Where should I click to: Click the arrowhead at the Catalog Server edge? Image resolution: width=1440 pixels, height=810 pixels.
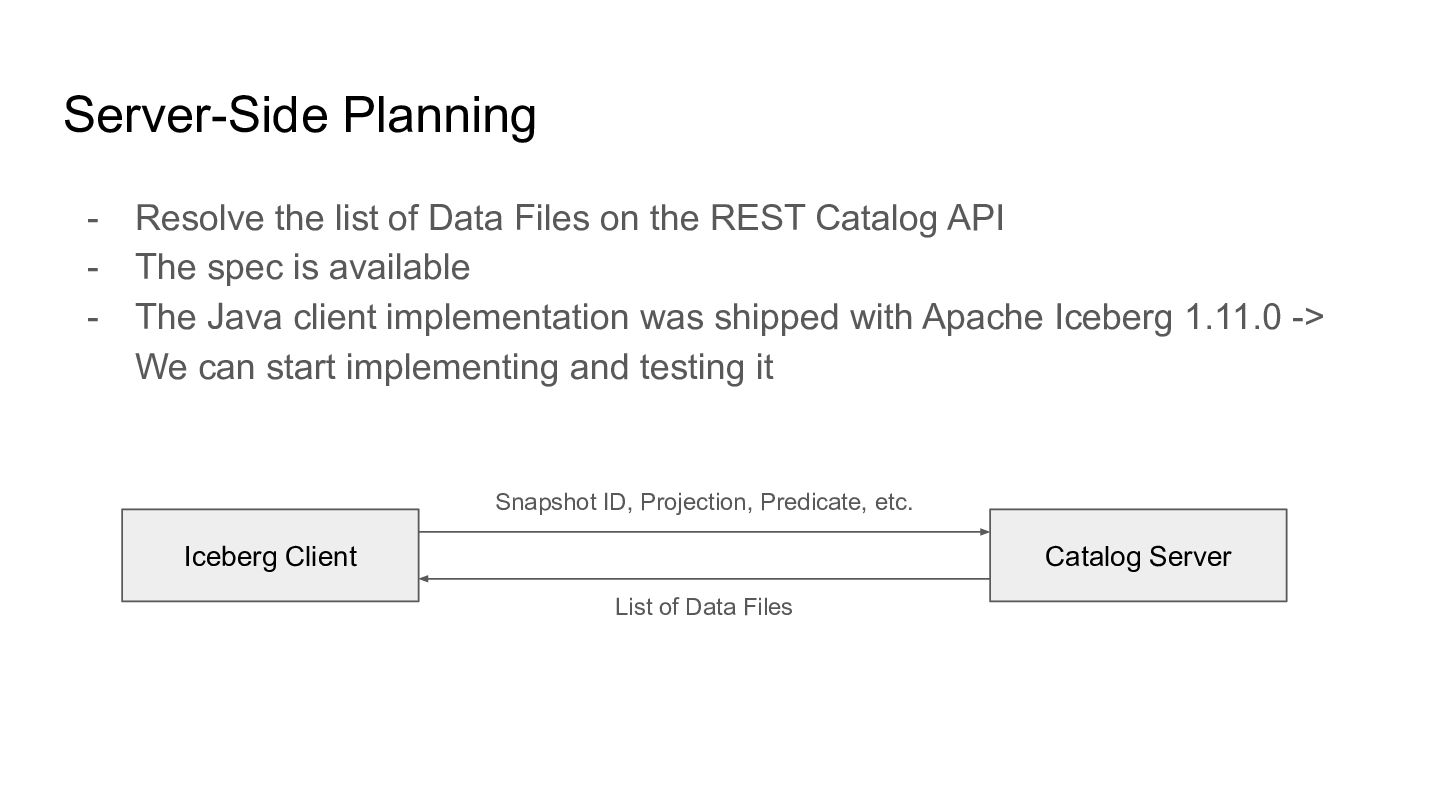click(x=985, y=532)
